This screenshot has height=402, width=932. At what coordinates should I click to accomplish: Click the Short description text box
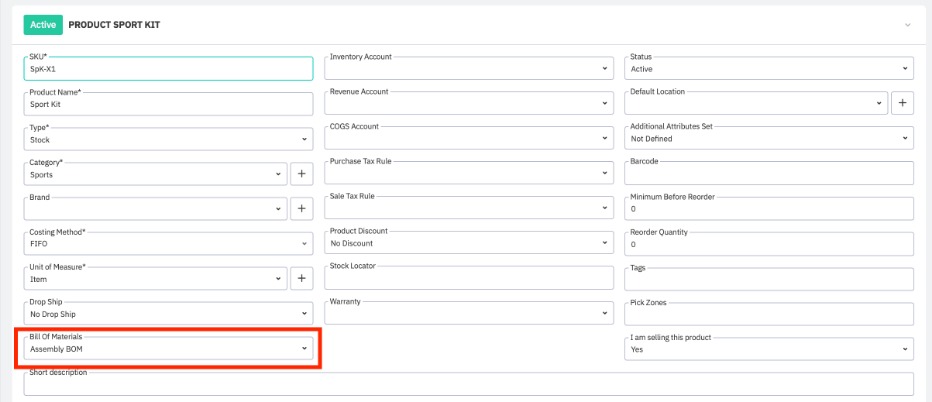point(468,386)
